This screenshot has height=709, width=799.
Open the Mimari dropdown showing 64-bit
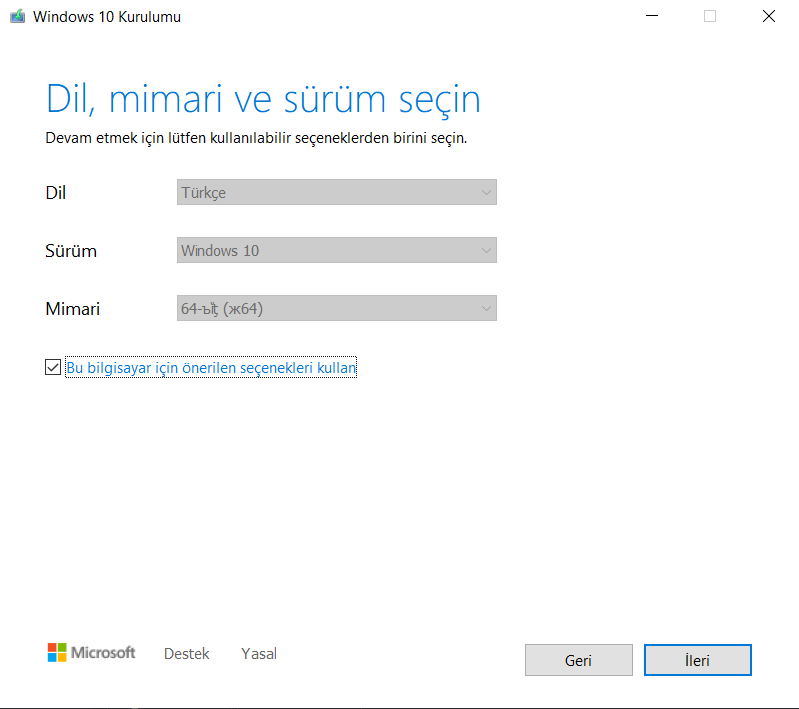337,308
